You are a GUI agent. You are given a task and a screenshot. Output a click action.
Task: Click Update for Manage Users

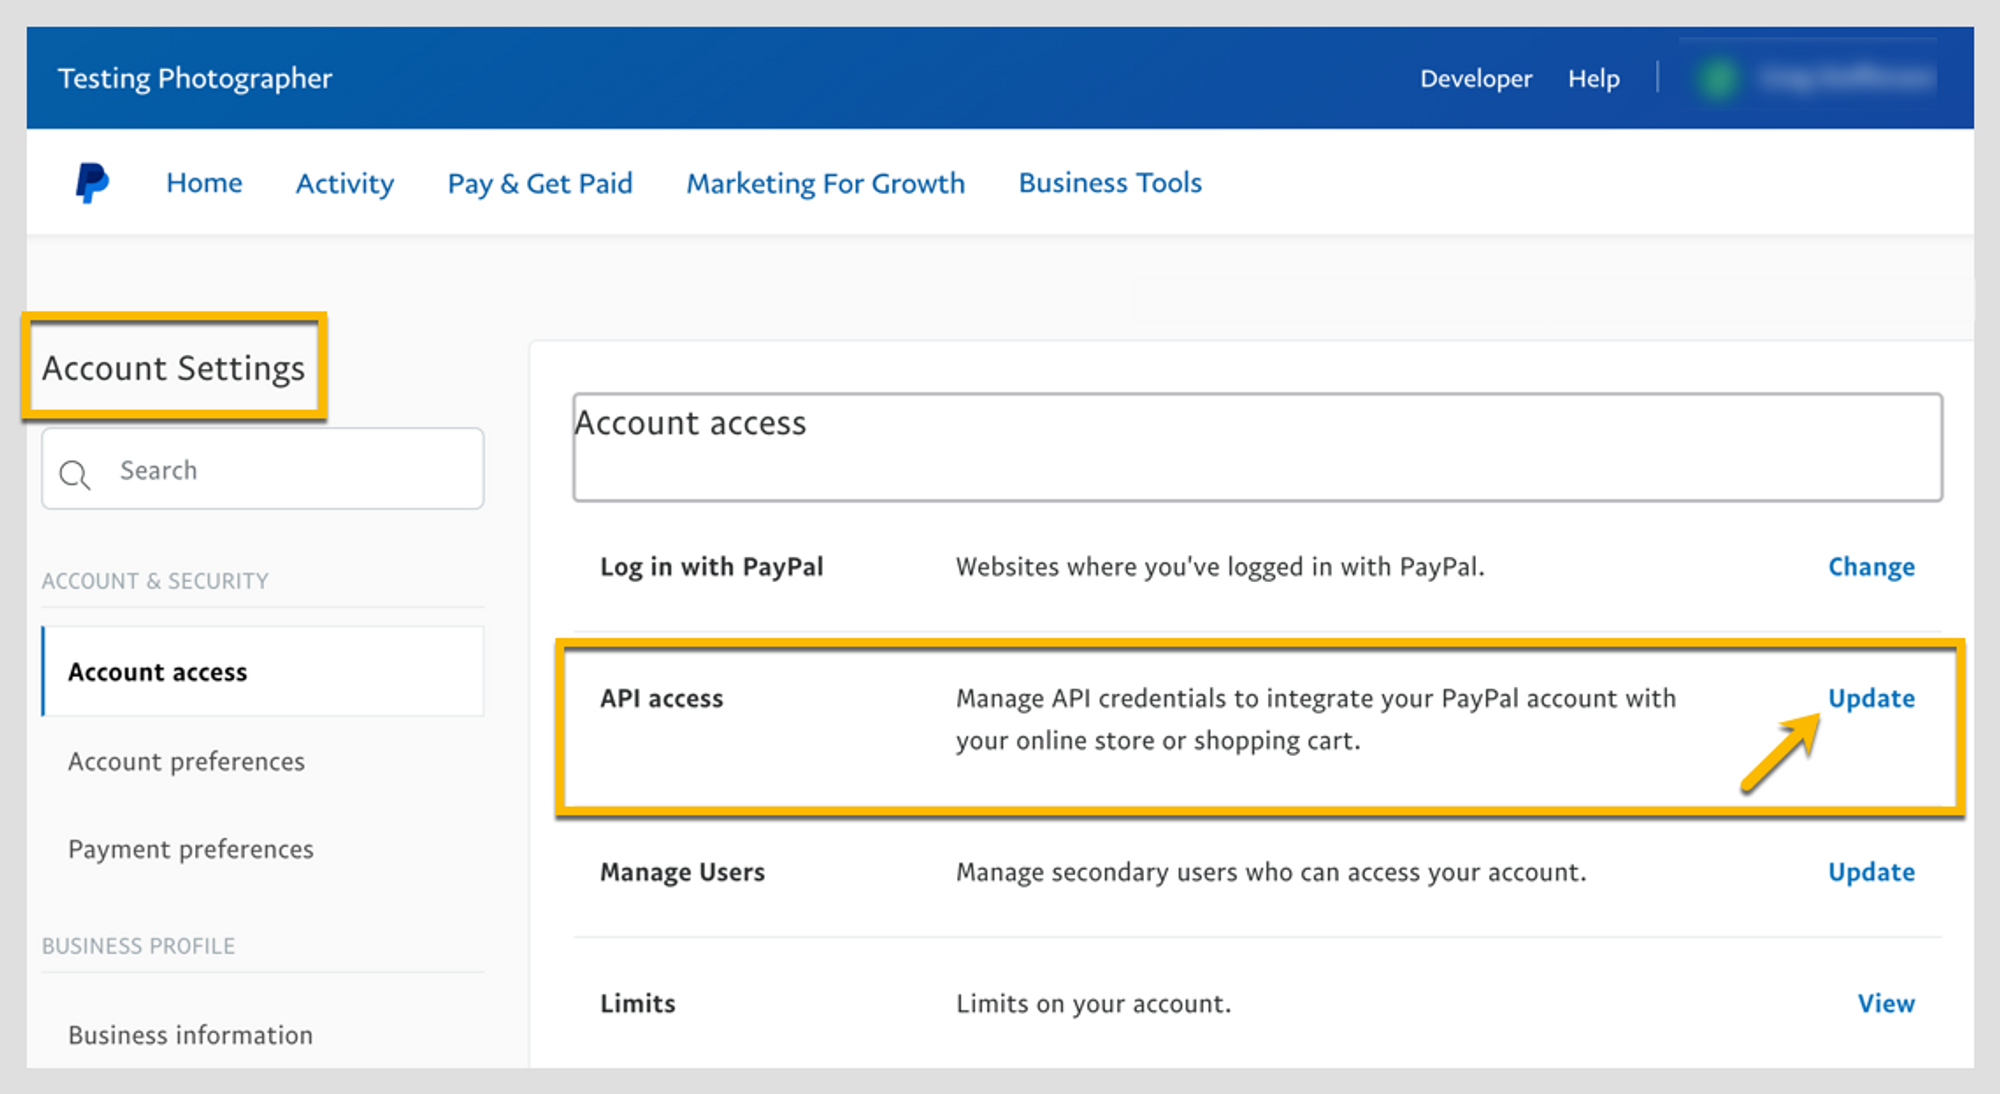[x=1871, y=872]
